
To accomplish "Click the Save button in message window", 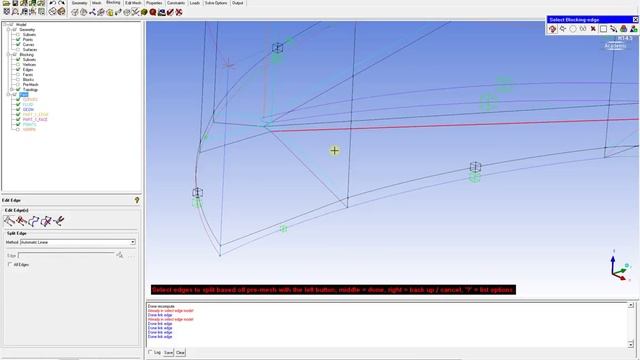I will [168, 352].
